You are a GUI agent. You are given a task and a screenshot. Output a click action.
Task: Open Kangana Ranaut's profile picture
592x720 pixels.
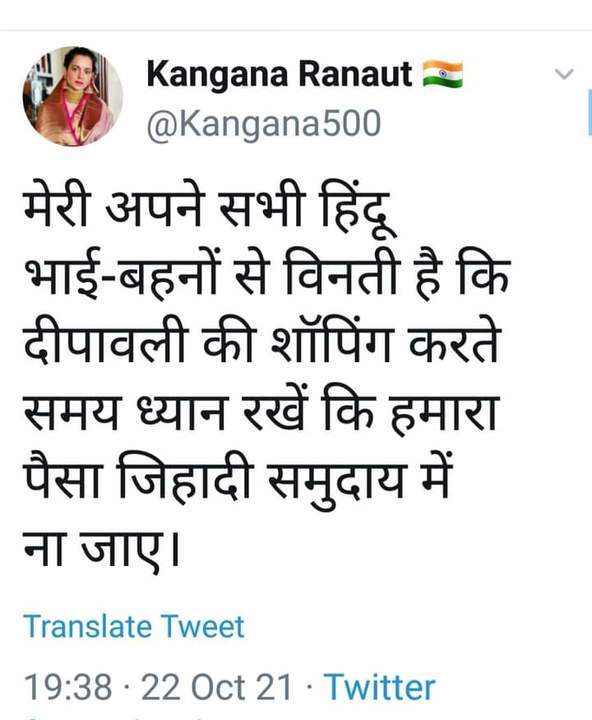(x=73, y=96)
